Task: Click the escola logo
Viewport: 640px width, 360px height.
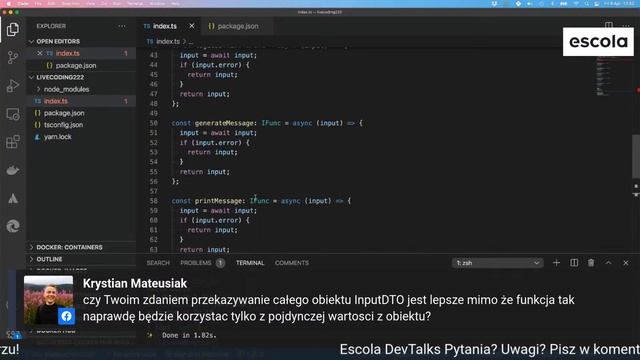Action: pos(598,42)
